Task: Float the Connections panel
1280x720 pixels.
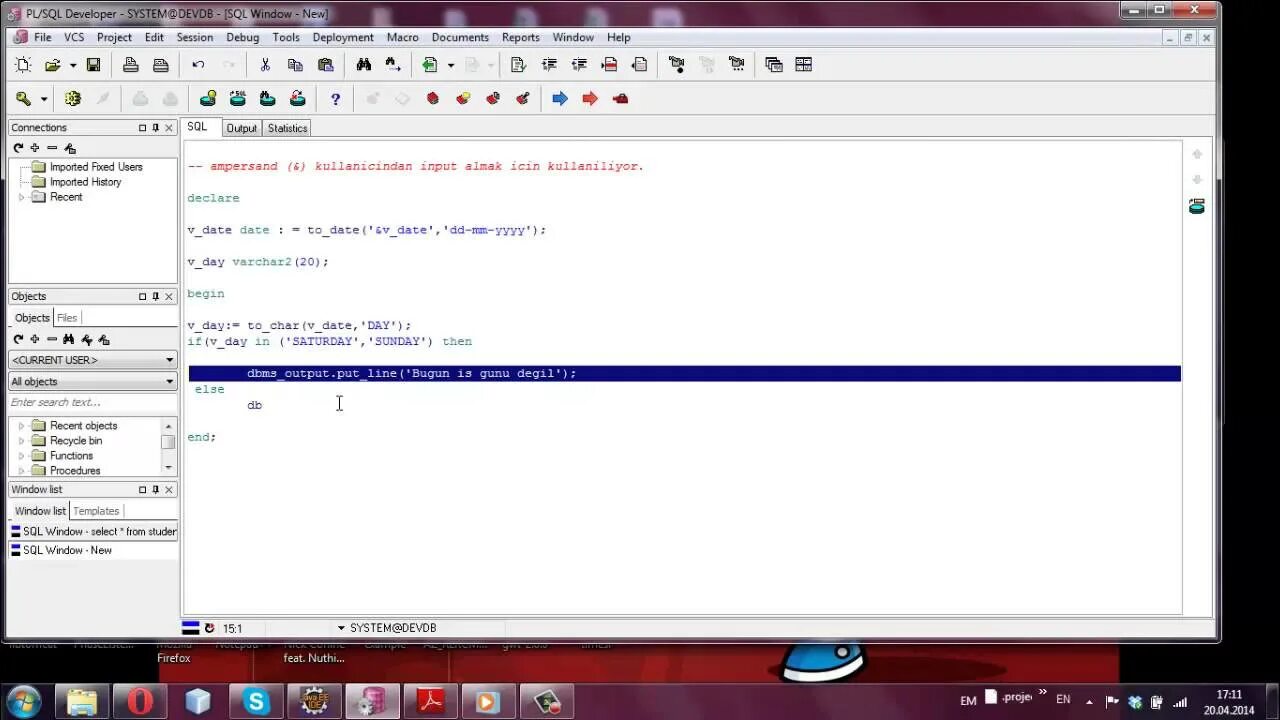Action: click(x=142, y=128)
